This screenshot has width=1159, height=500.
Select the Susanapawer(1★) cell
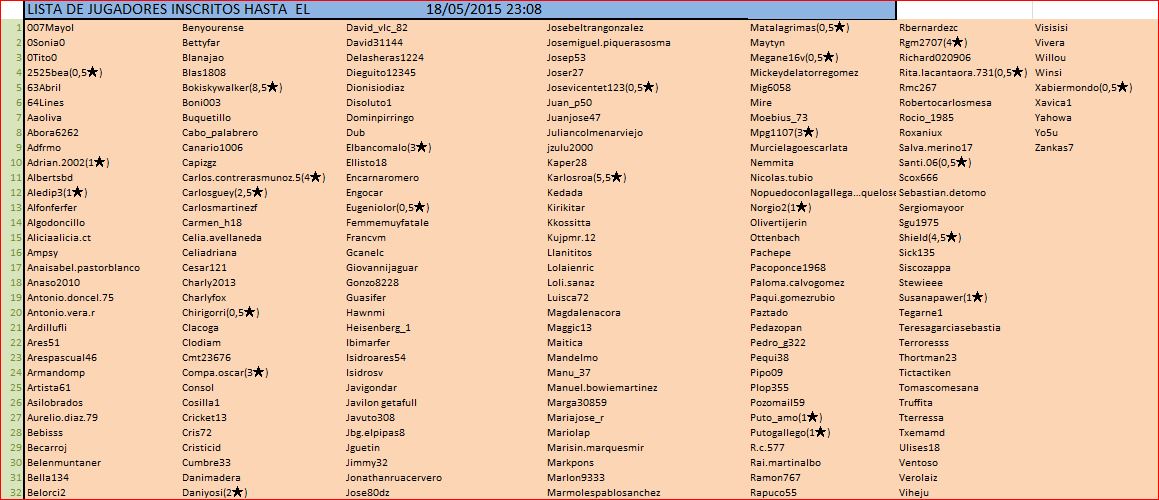tap(943, 297)
